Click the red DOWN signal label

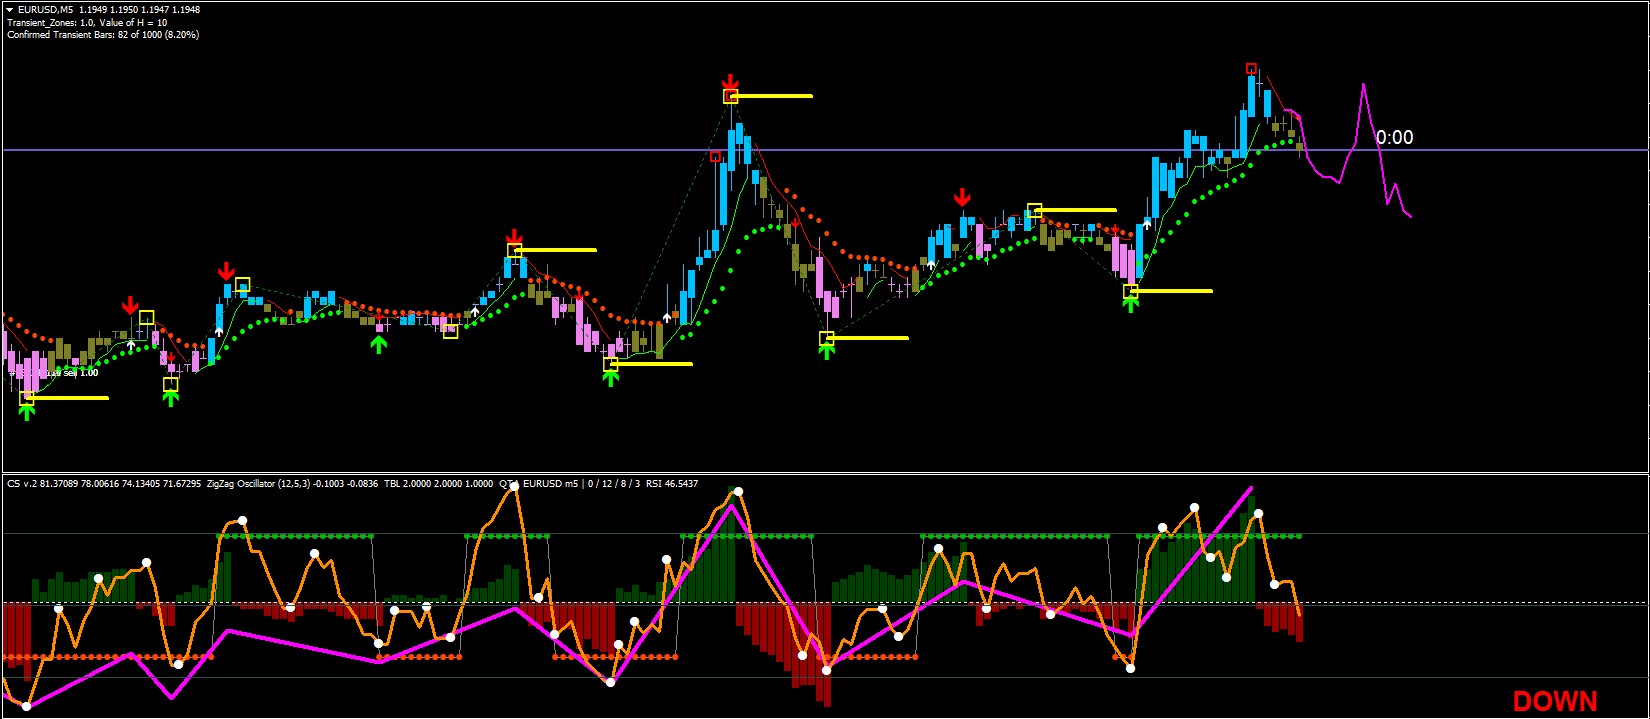(1554, 701)
